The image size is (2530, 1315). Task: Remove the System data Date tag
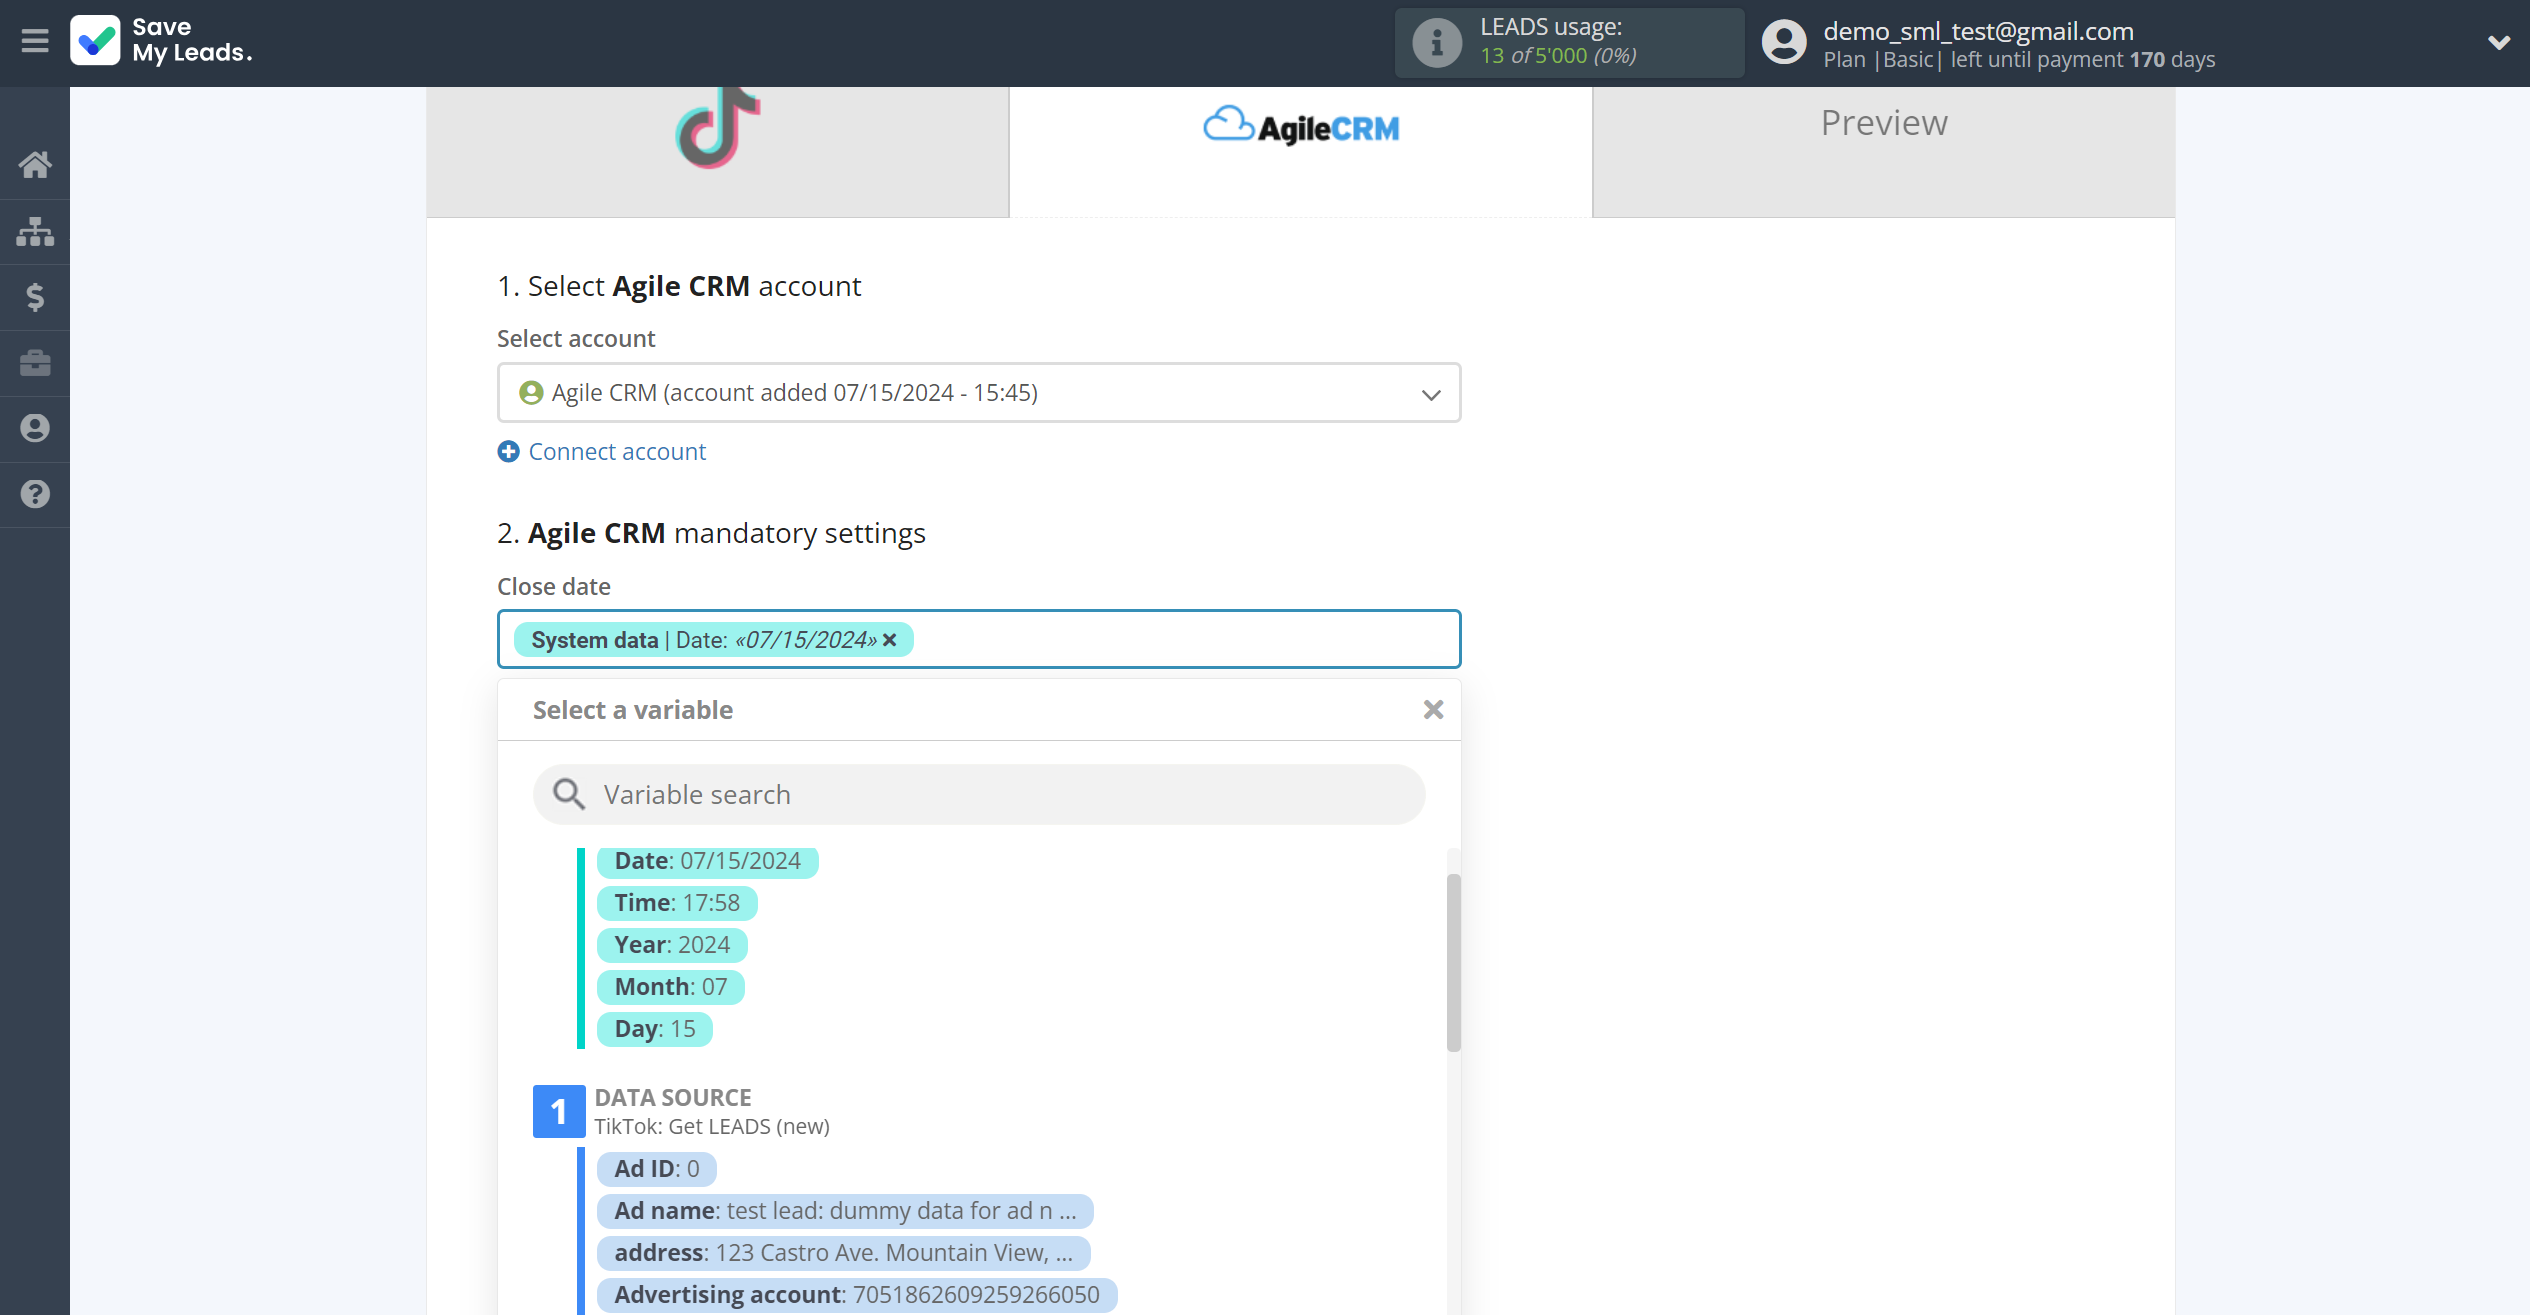pos(890,640)
